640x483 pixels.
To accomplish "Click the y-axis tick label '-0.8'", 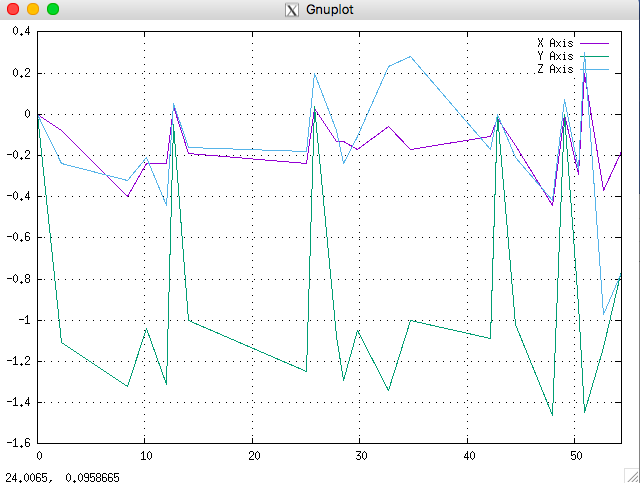I will point(19,279).
